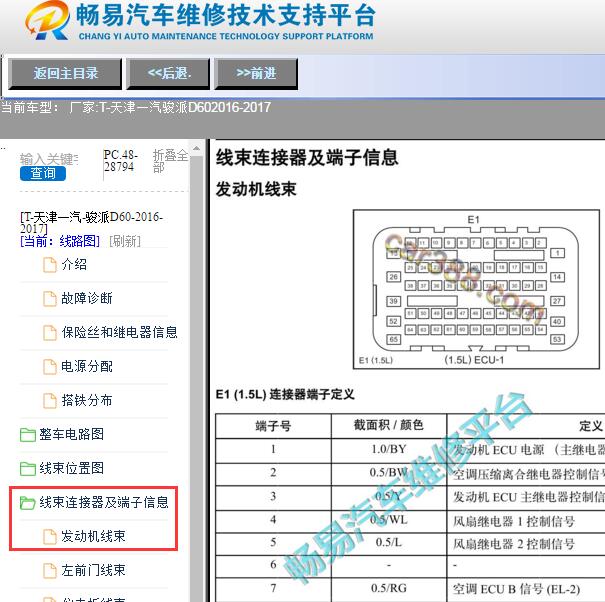605x602 pixels.
Task: Open the 介绍 tree item
Action: tap(74, 265)
